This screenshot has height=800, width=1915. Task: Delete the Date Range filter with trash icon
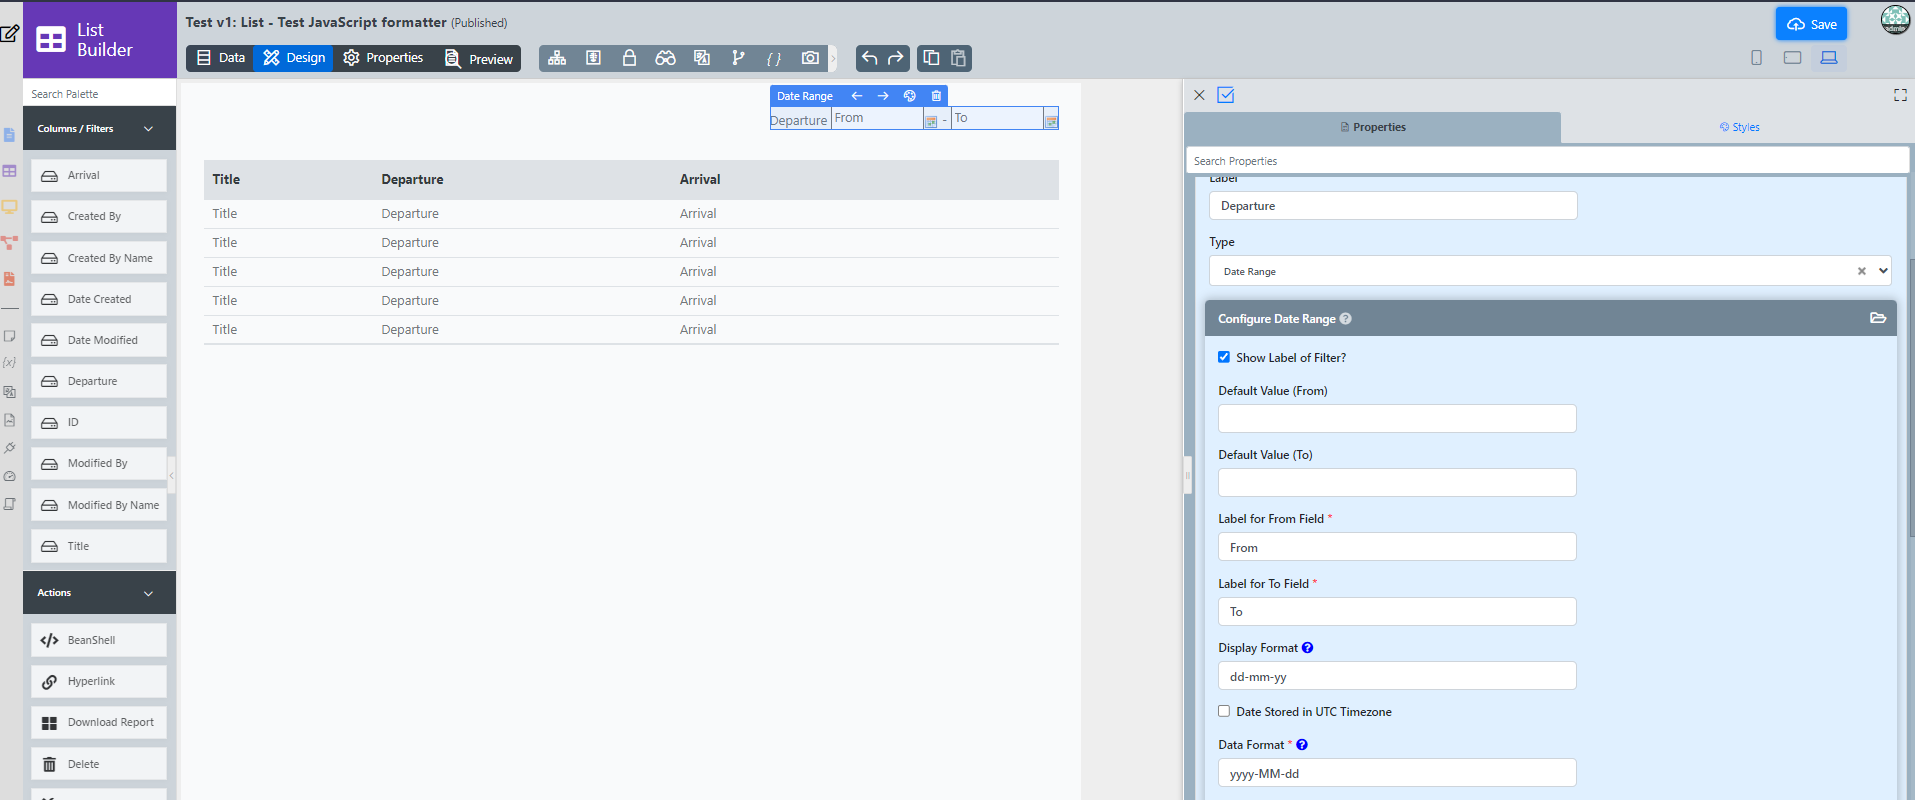tap(936, 96)
